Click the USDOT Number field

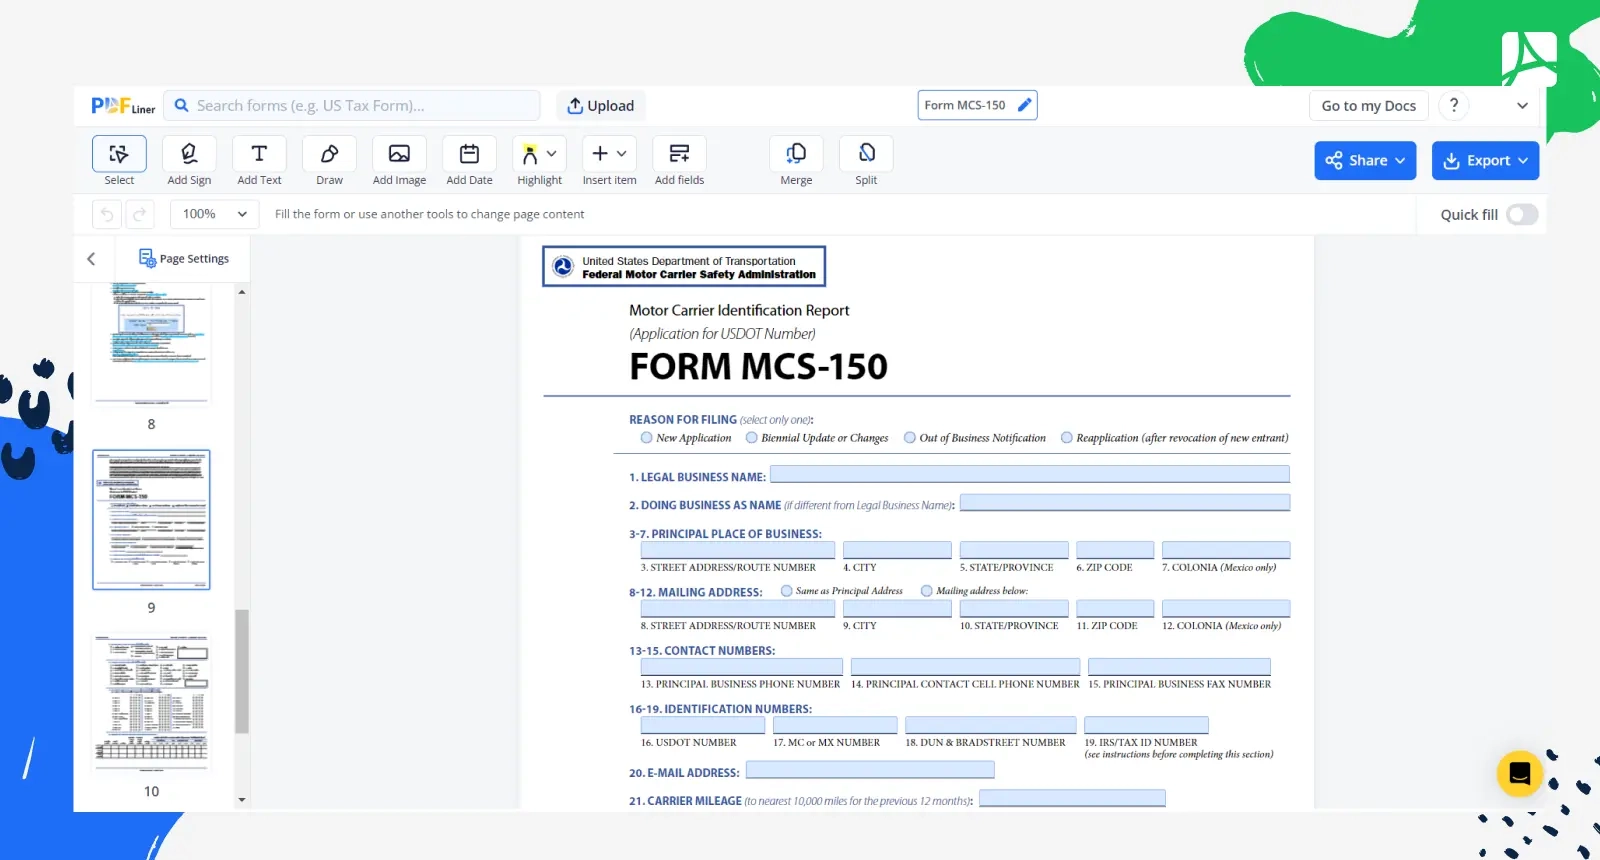703,725
